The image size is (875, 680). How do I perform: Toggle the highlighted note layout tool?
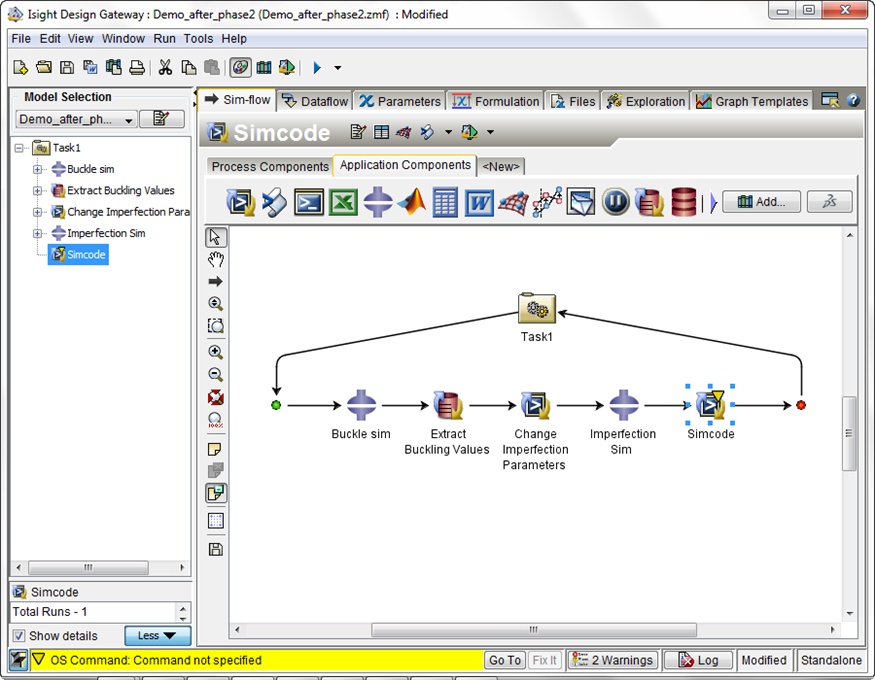click(215, 493)
